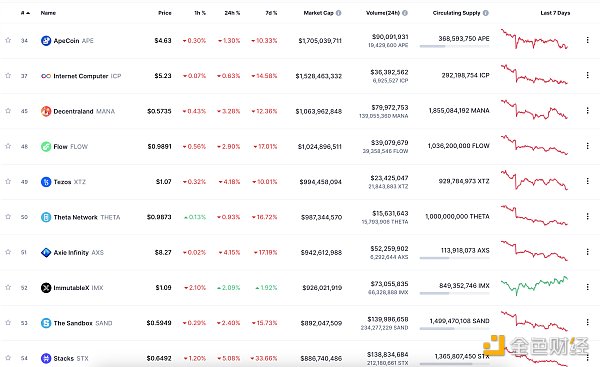Open three-dot menu for The Sandbox row

tap(587, 322)
